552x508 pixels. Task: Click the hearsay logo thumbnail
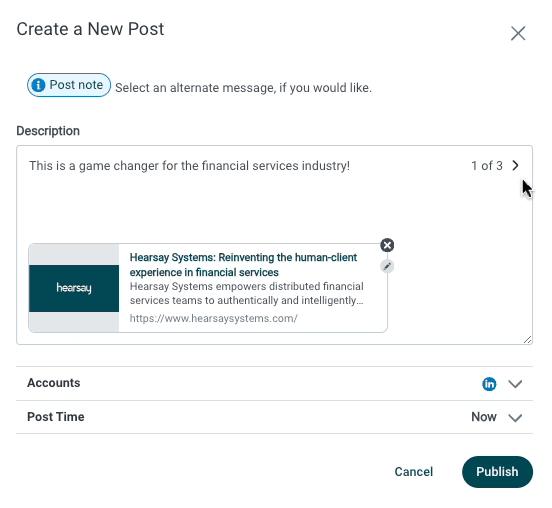coord(74,288)
